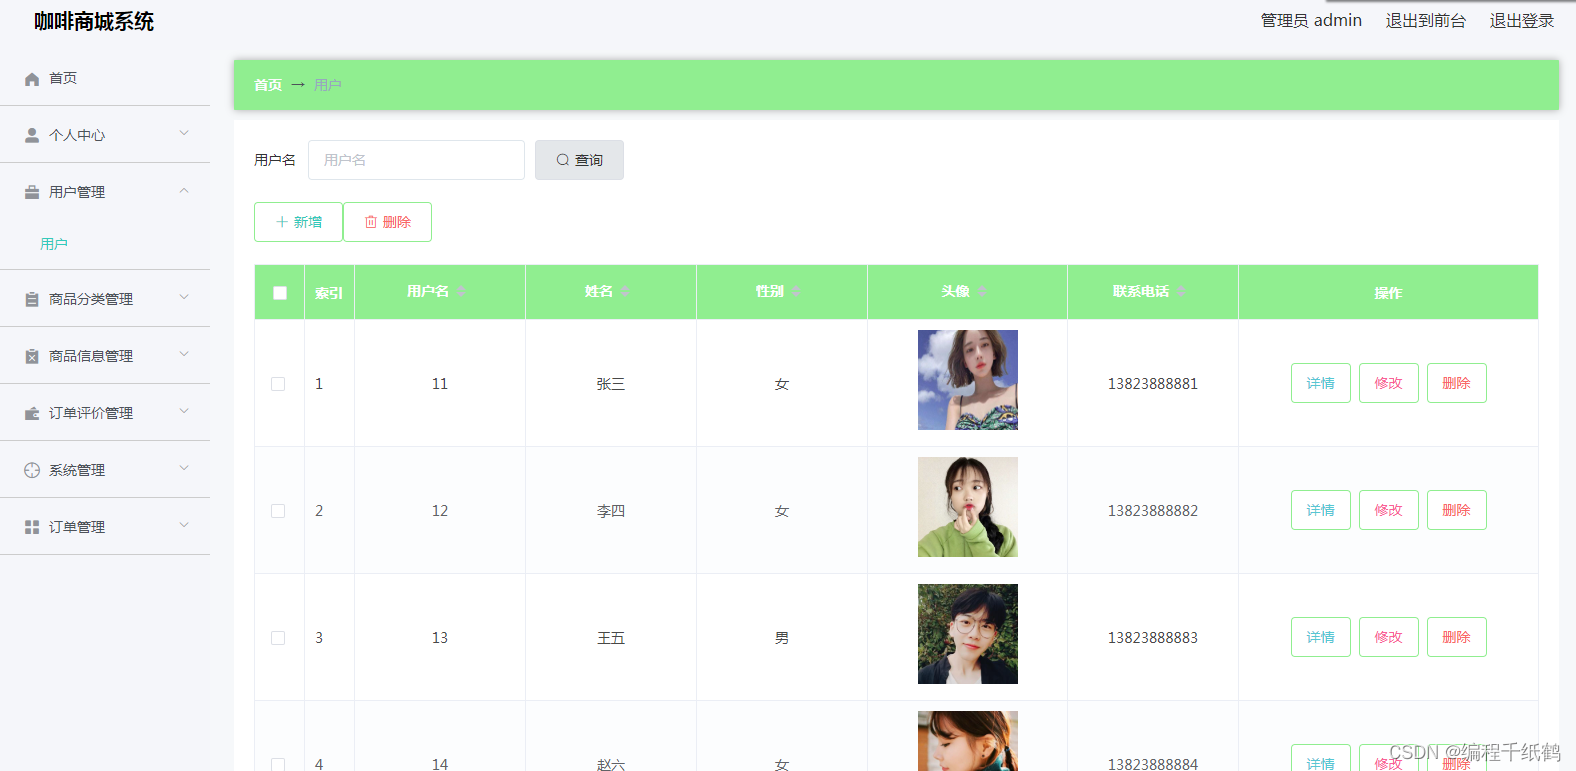Check the checkbox for row 张三

pyautogui.click(x=278, y=384)
